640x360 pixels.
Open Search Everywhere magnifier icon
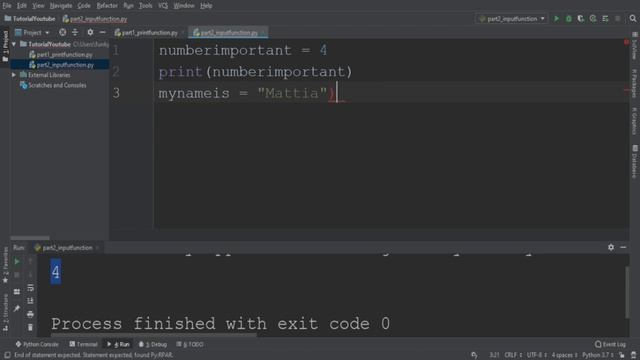[633, 19]
